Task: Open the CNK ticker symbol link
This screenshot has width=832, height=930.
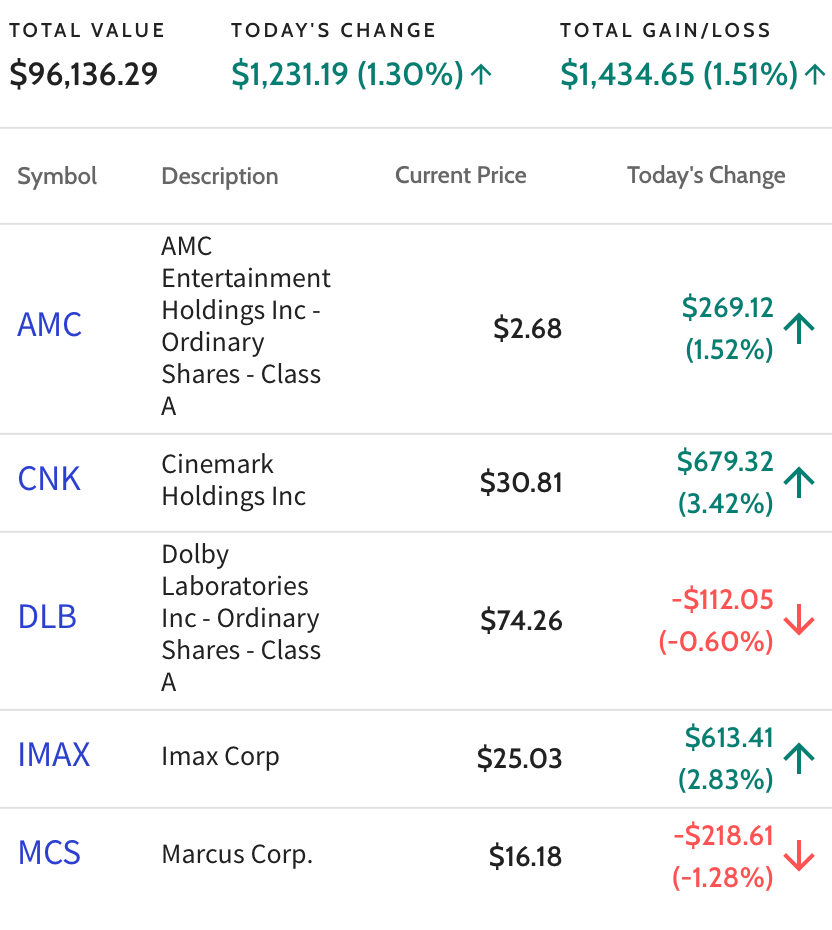Action: pos(49,479)
